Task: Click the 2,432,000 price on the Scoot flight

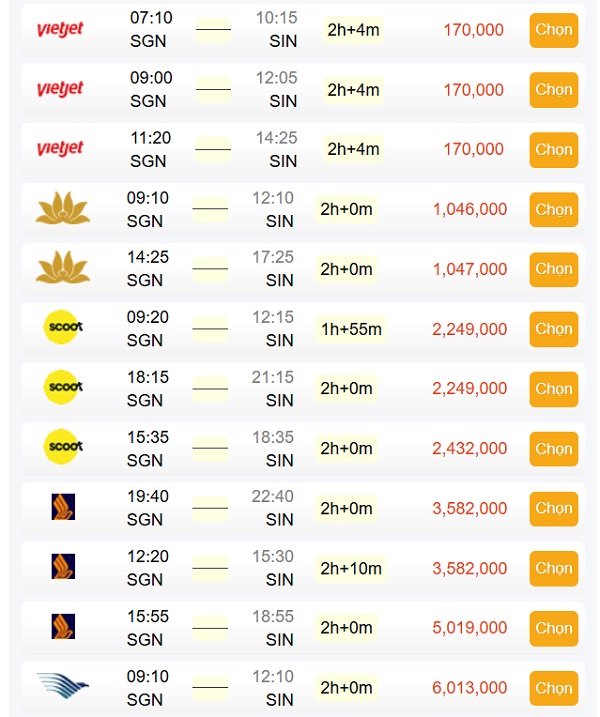Action: tap(470, 449)
